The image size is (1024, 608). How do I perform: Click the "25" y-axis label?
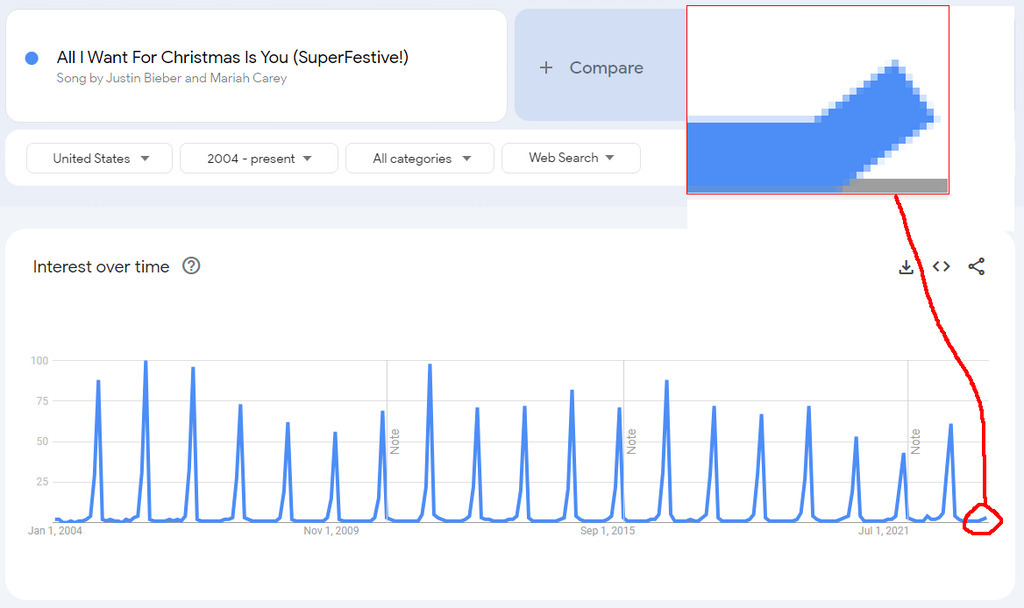pos(42,482)
